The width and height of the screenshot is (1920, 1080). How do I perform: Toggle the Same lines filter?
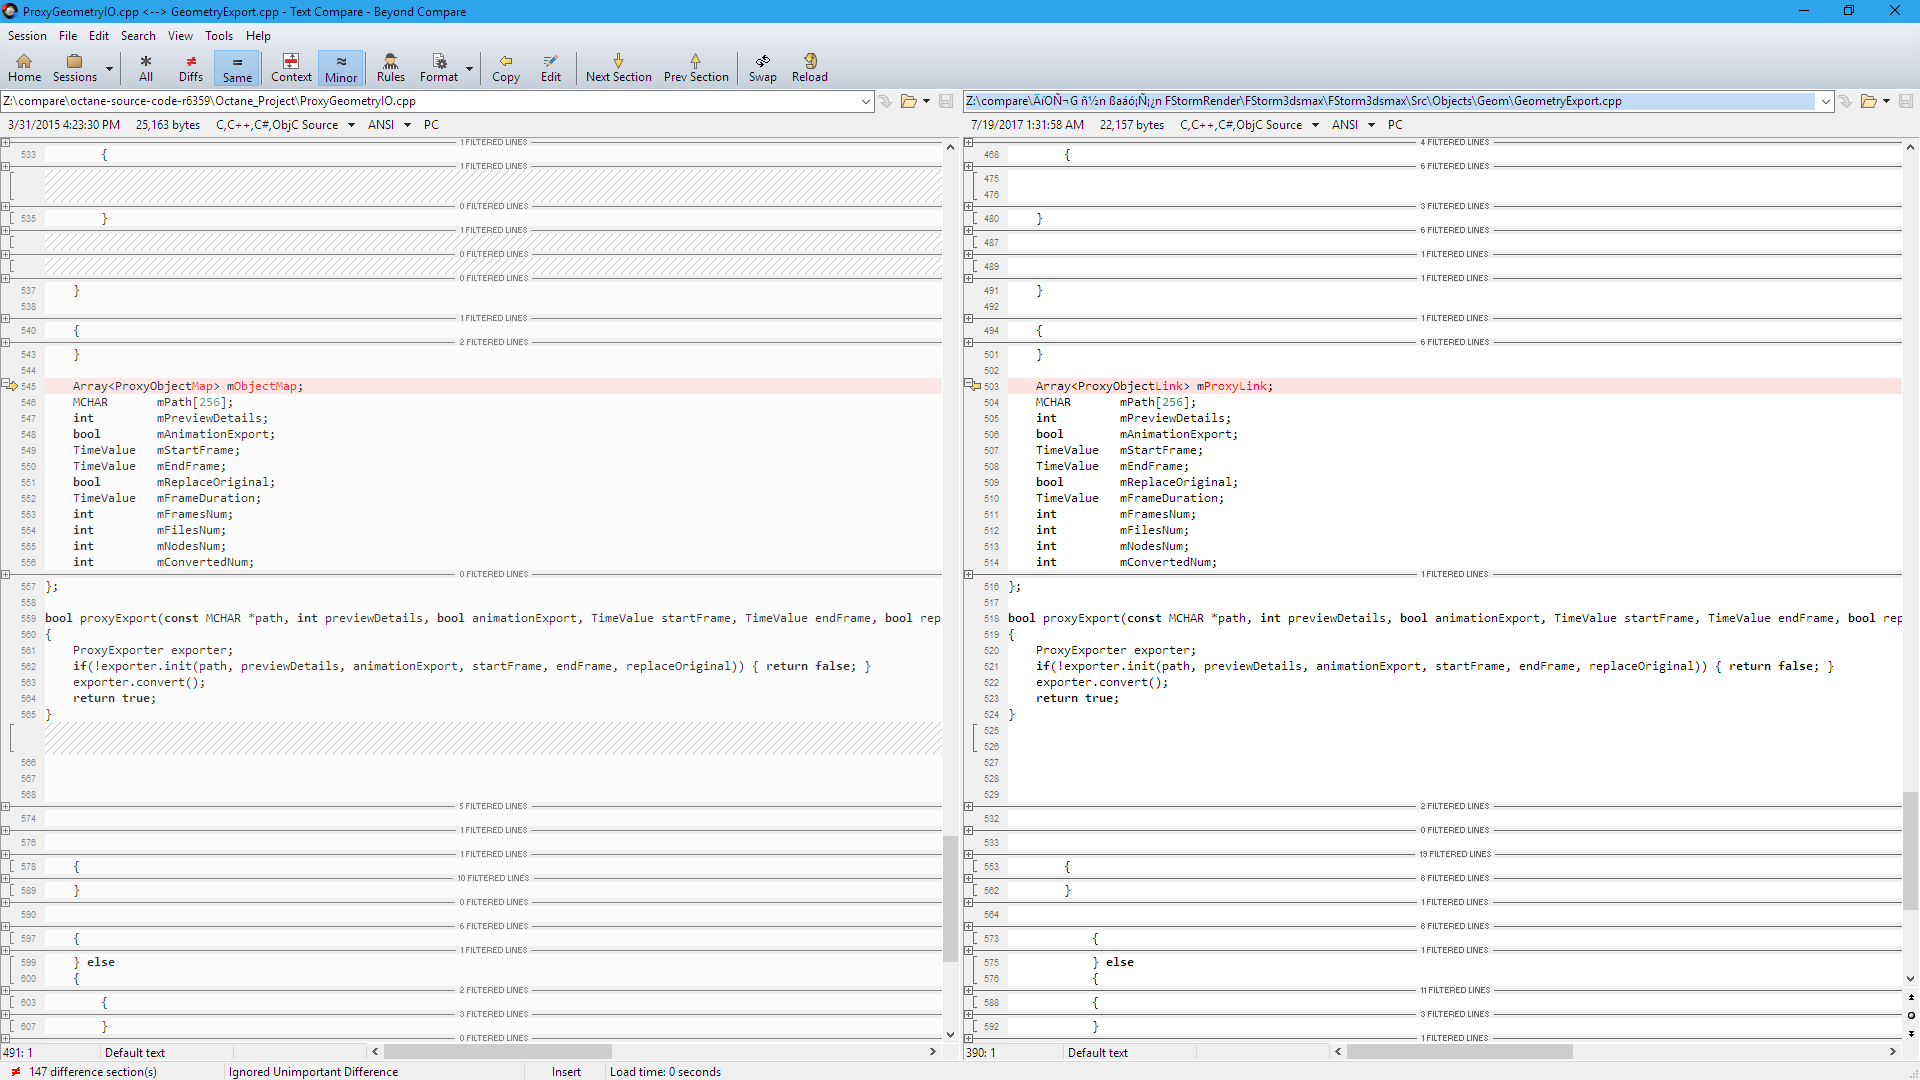[x=237, y=67]
